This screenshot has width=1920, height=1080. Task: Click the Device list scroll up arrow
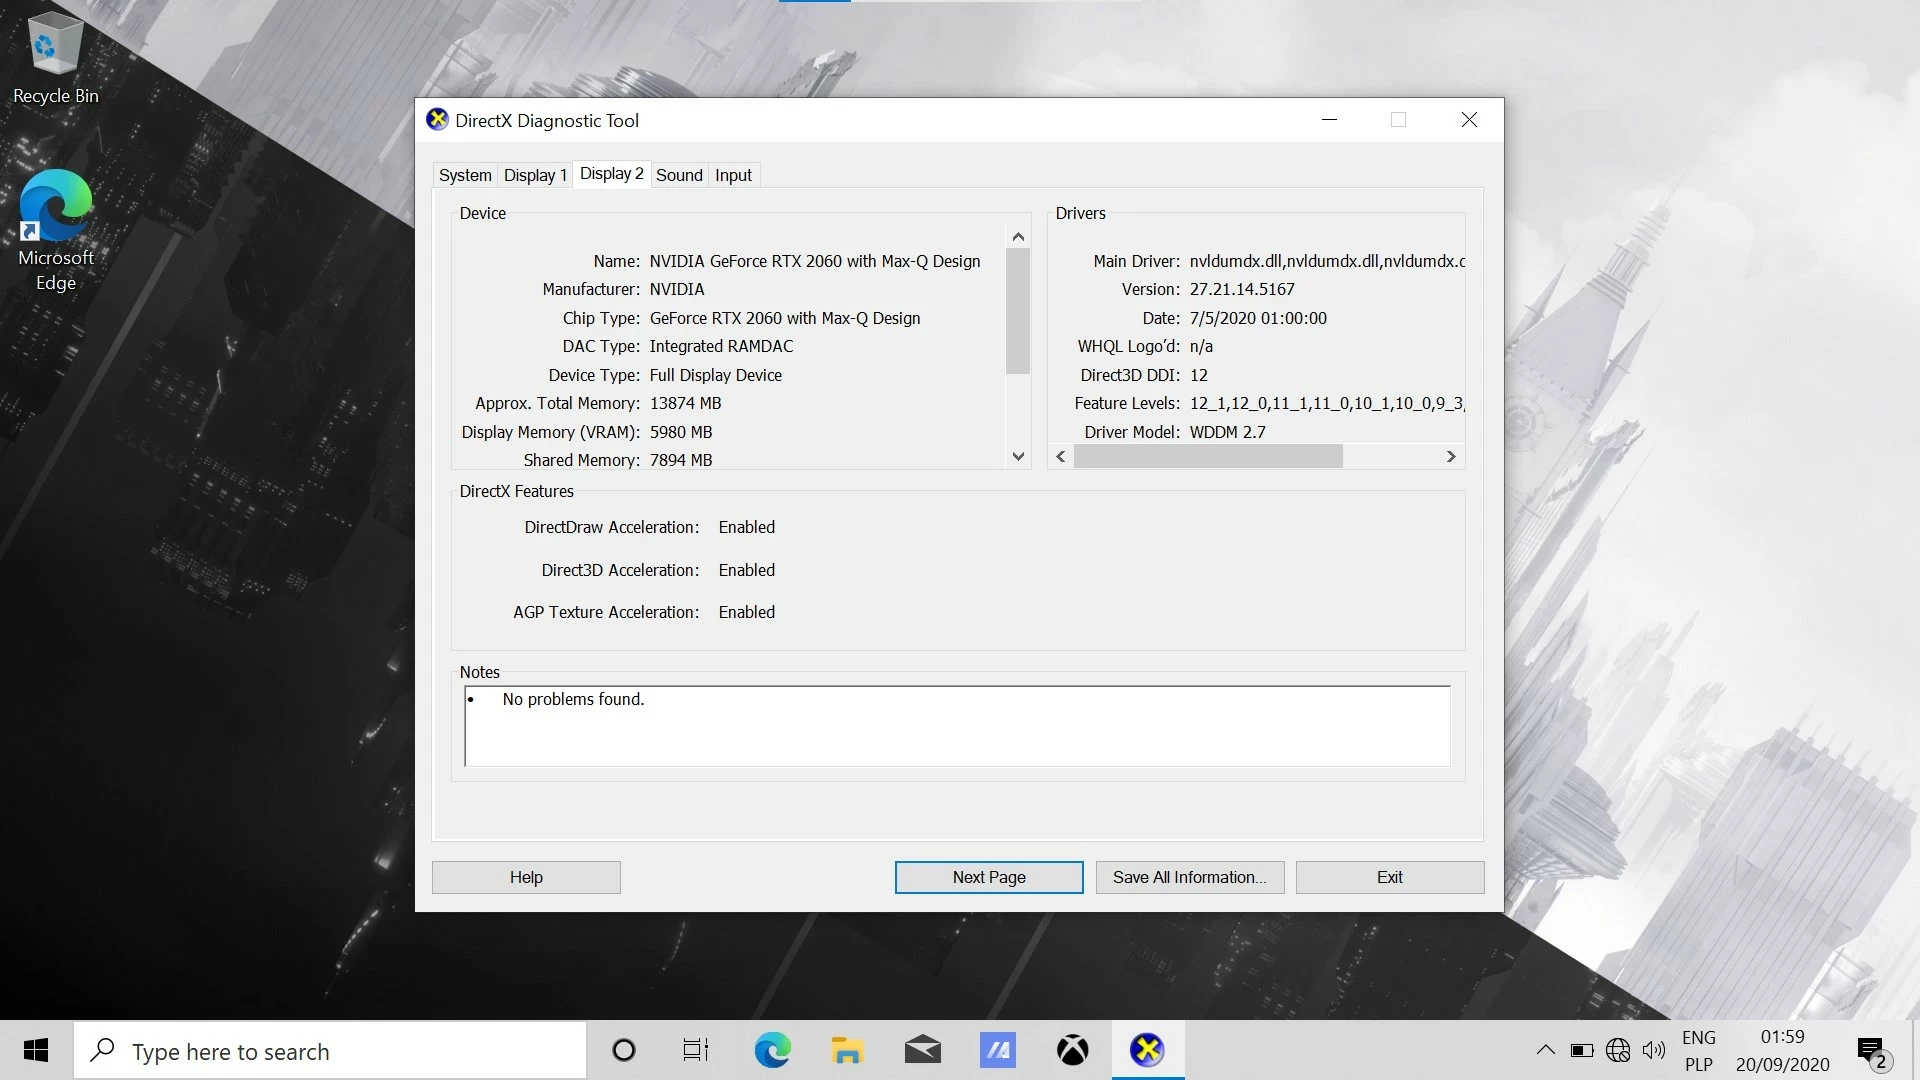[1018, 237]
